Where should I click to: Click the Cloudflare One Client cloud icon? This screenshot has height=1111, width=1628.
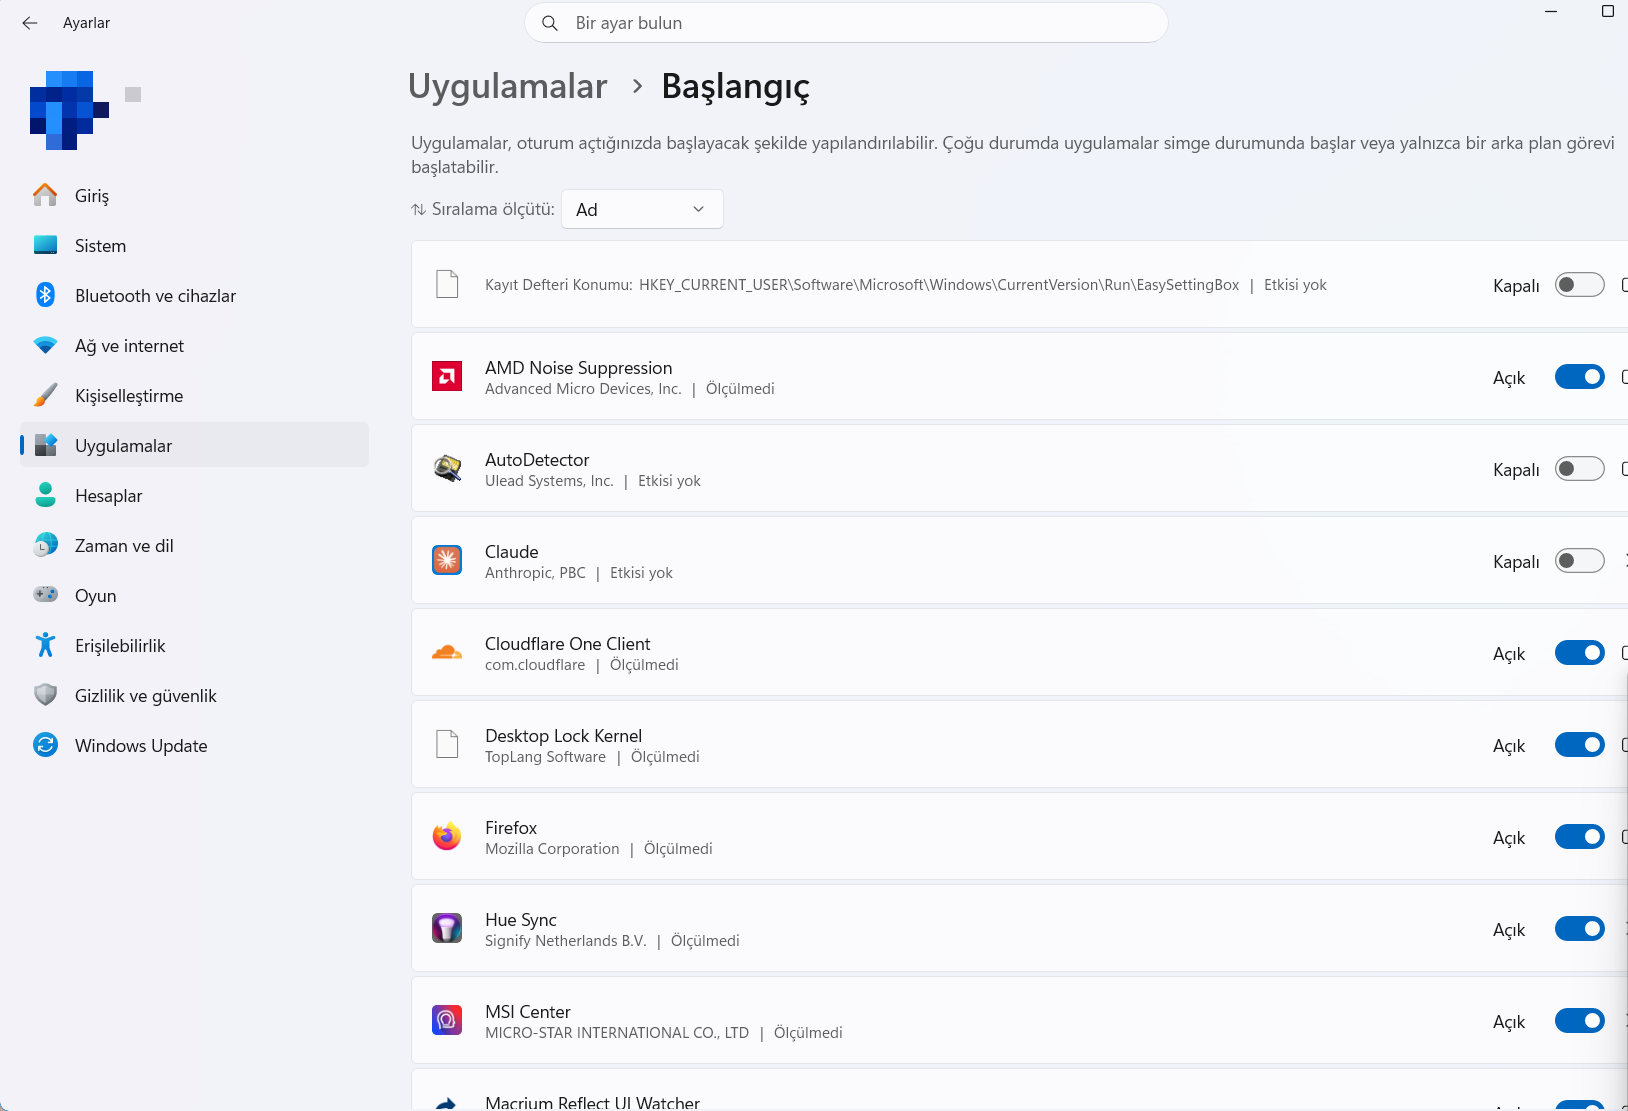447,652
